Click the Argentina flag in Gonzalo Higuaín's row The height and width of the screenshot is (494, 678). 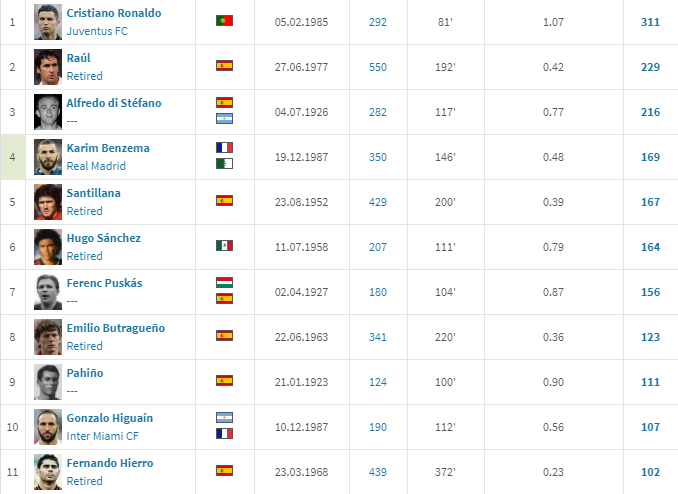click(x=224, y=417)
